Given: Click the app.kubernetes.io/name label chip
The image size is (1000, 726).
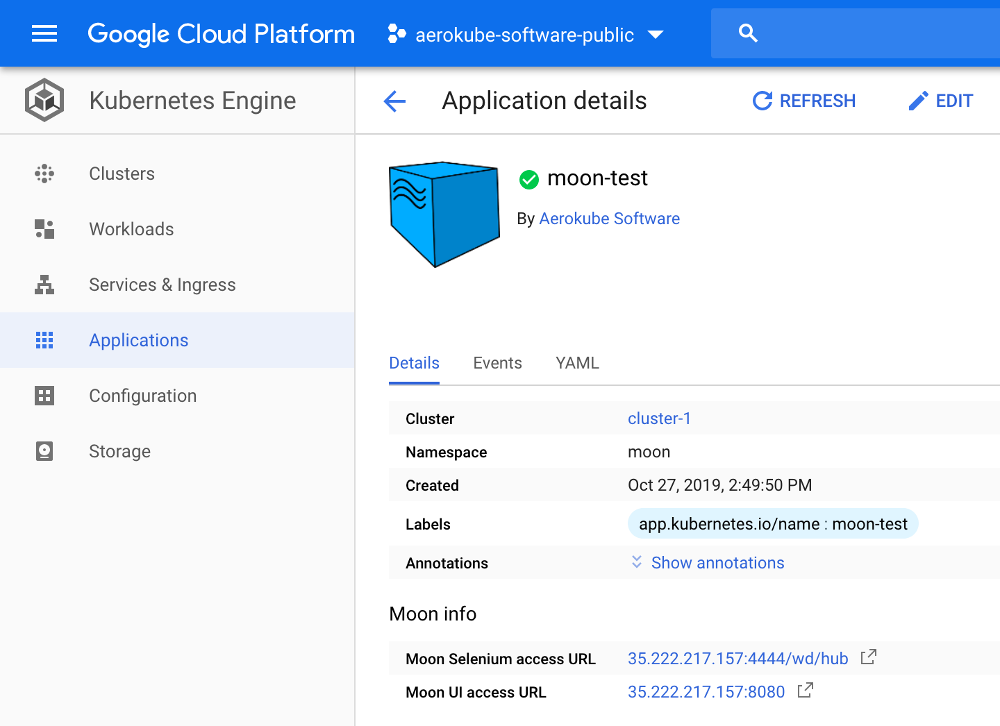Looking at the screenshot, I should click(x=773, y=524).
